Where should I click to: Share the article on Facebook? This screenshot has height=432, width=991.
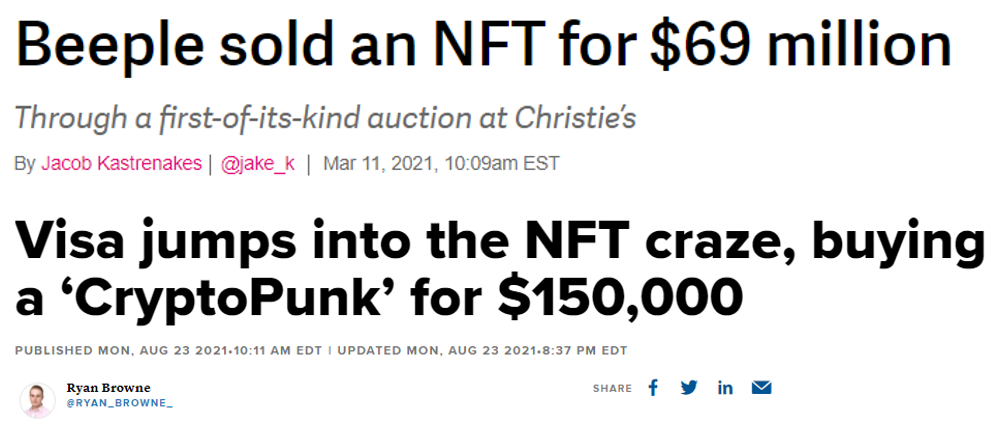[x=653, y=388]
